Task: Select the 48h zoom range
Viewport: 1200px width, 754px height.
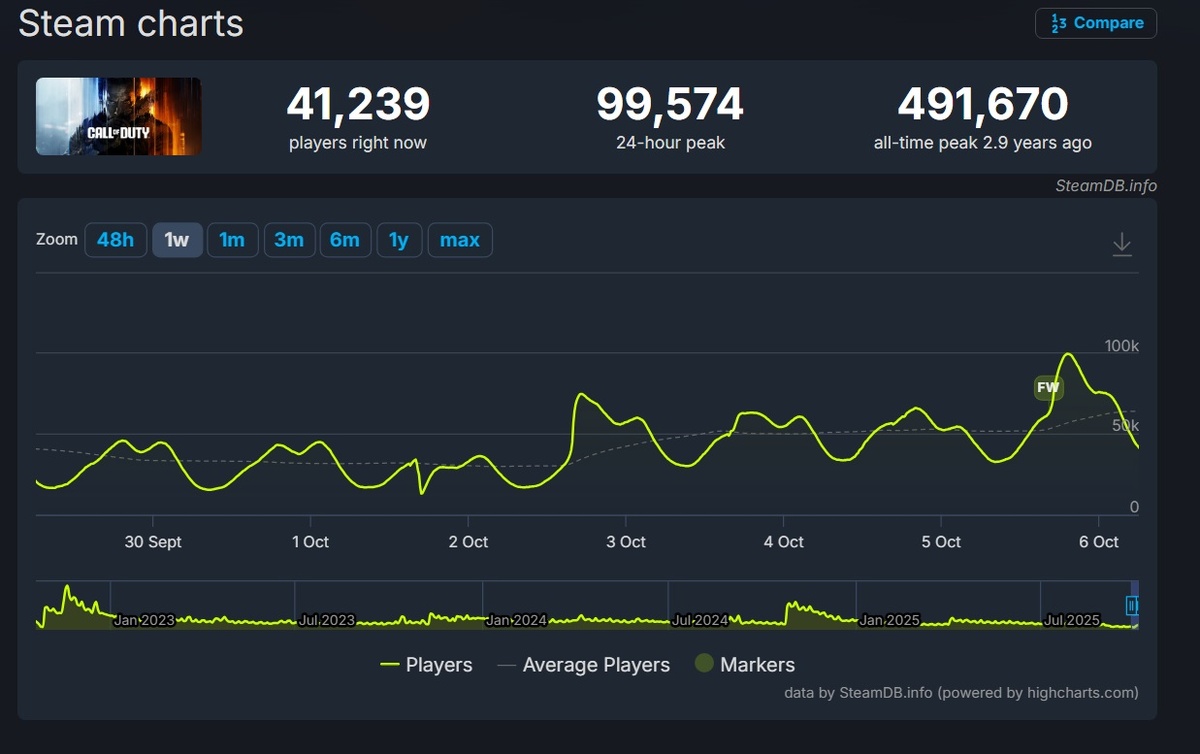Action: pyautogui.click(x=115, y=240)
